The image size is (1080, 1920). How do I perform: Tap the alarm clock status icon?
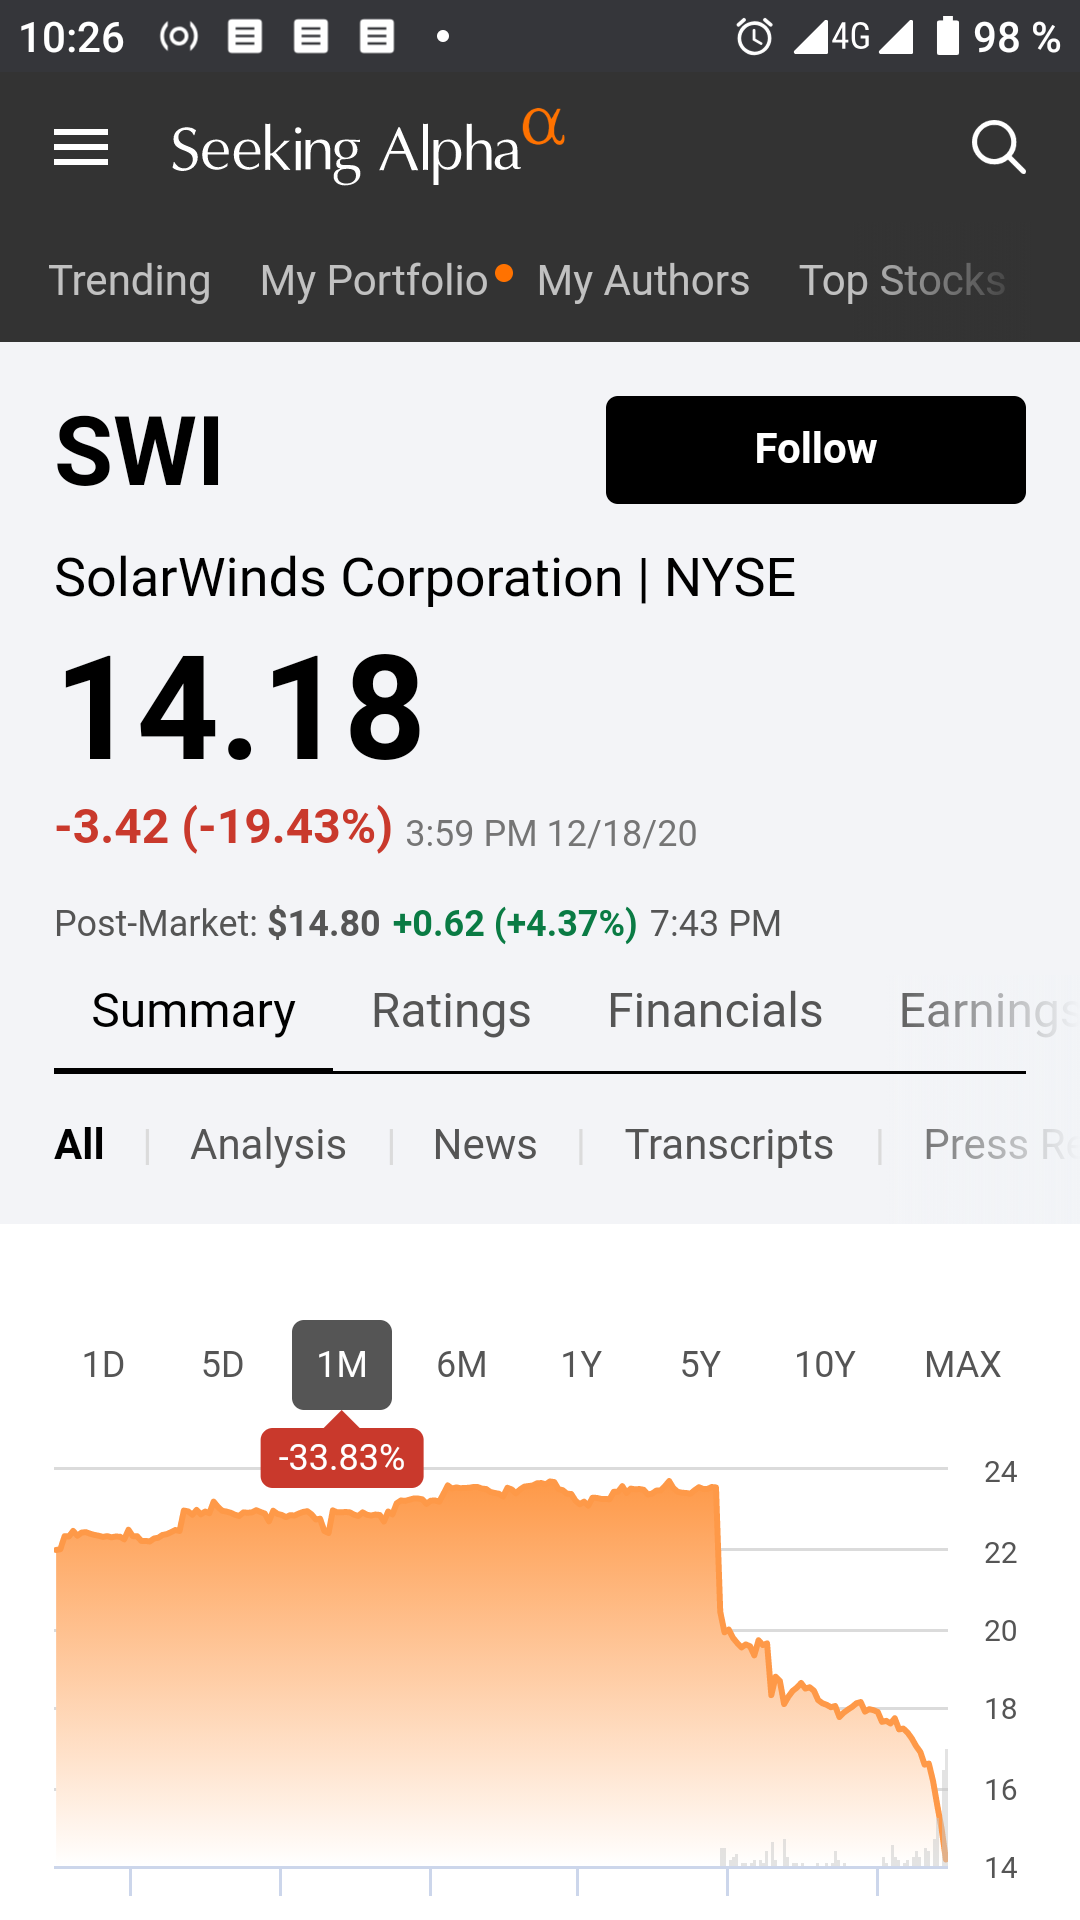click(x=754, y=37)
